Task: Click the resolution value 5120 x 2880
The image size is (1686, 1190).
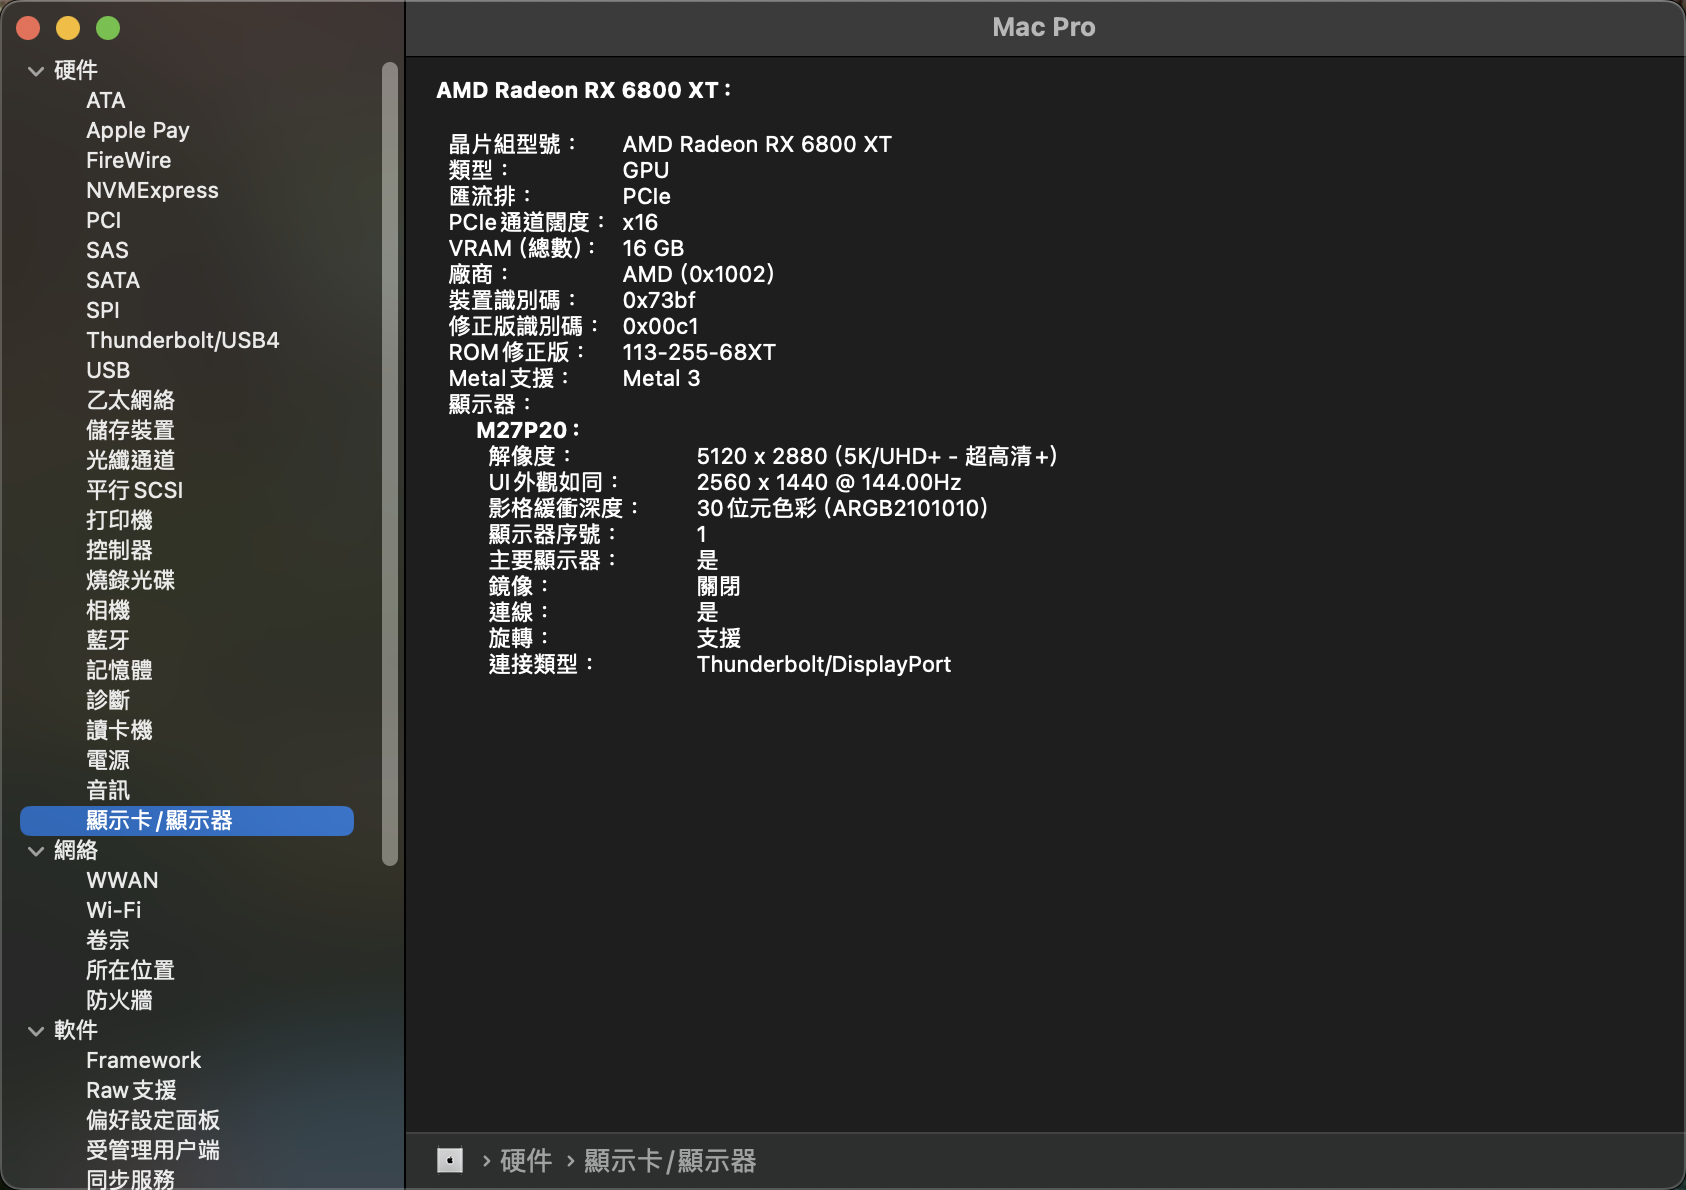Action: click(x=877, y=457)
